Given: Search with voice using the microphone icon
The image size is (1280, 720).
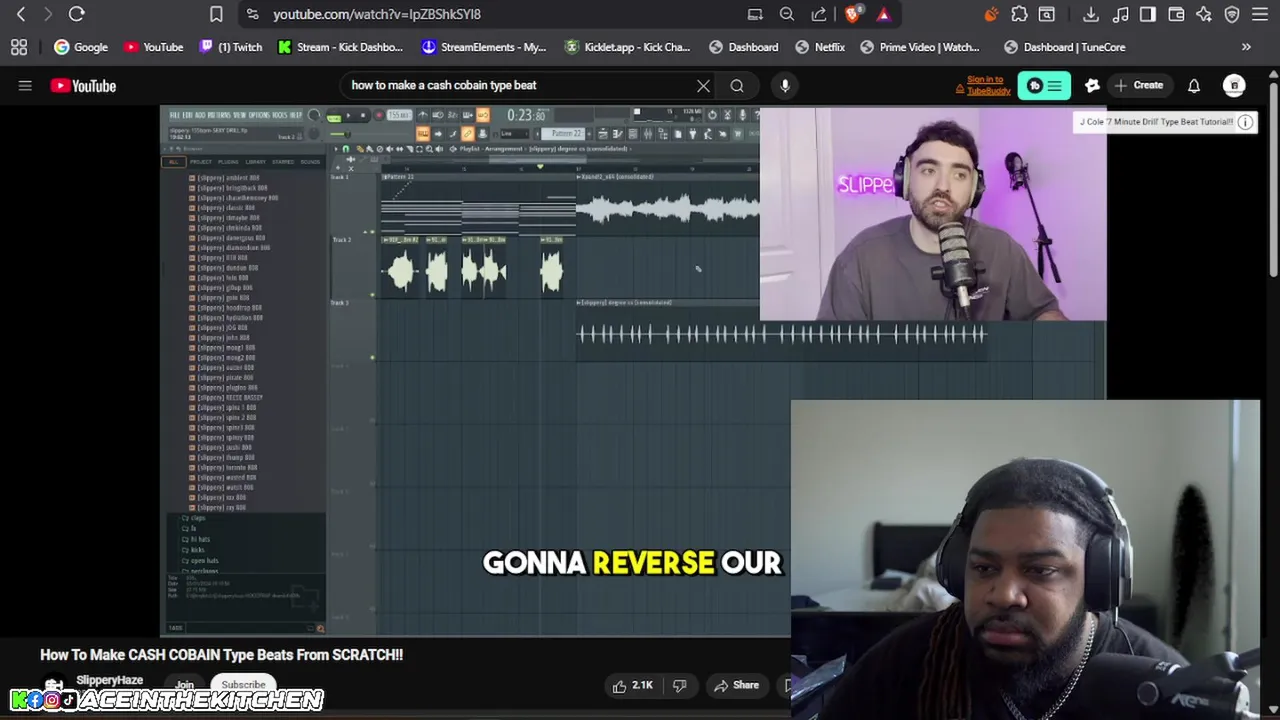Looking at the screenshot, I should click(x=785, y=86).
